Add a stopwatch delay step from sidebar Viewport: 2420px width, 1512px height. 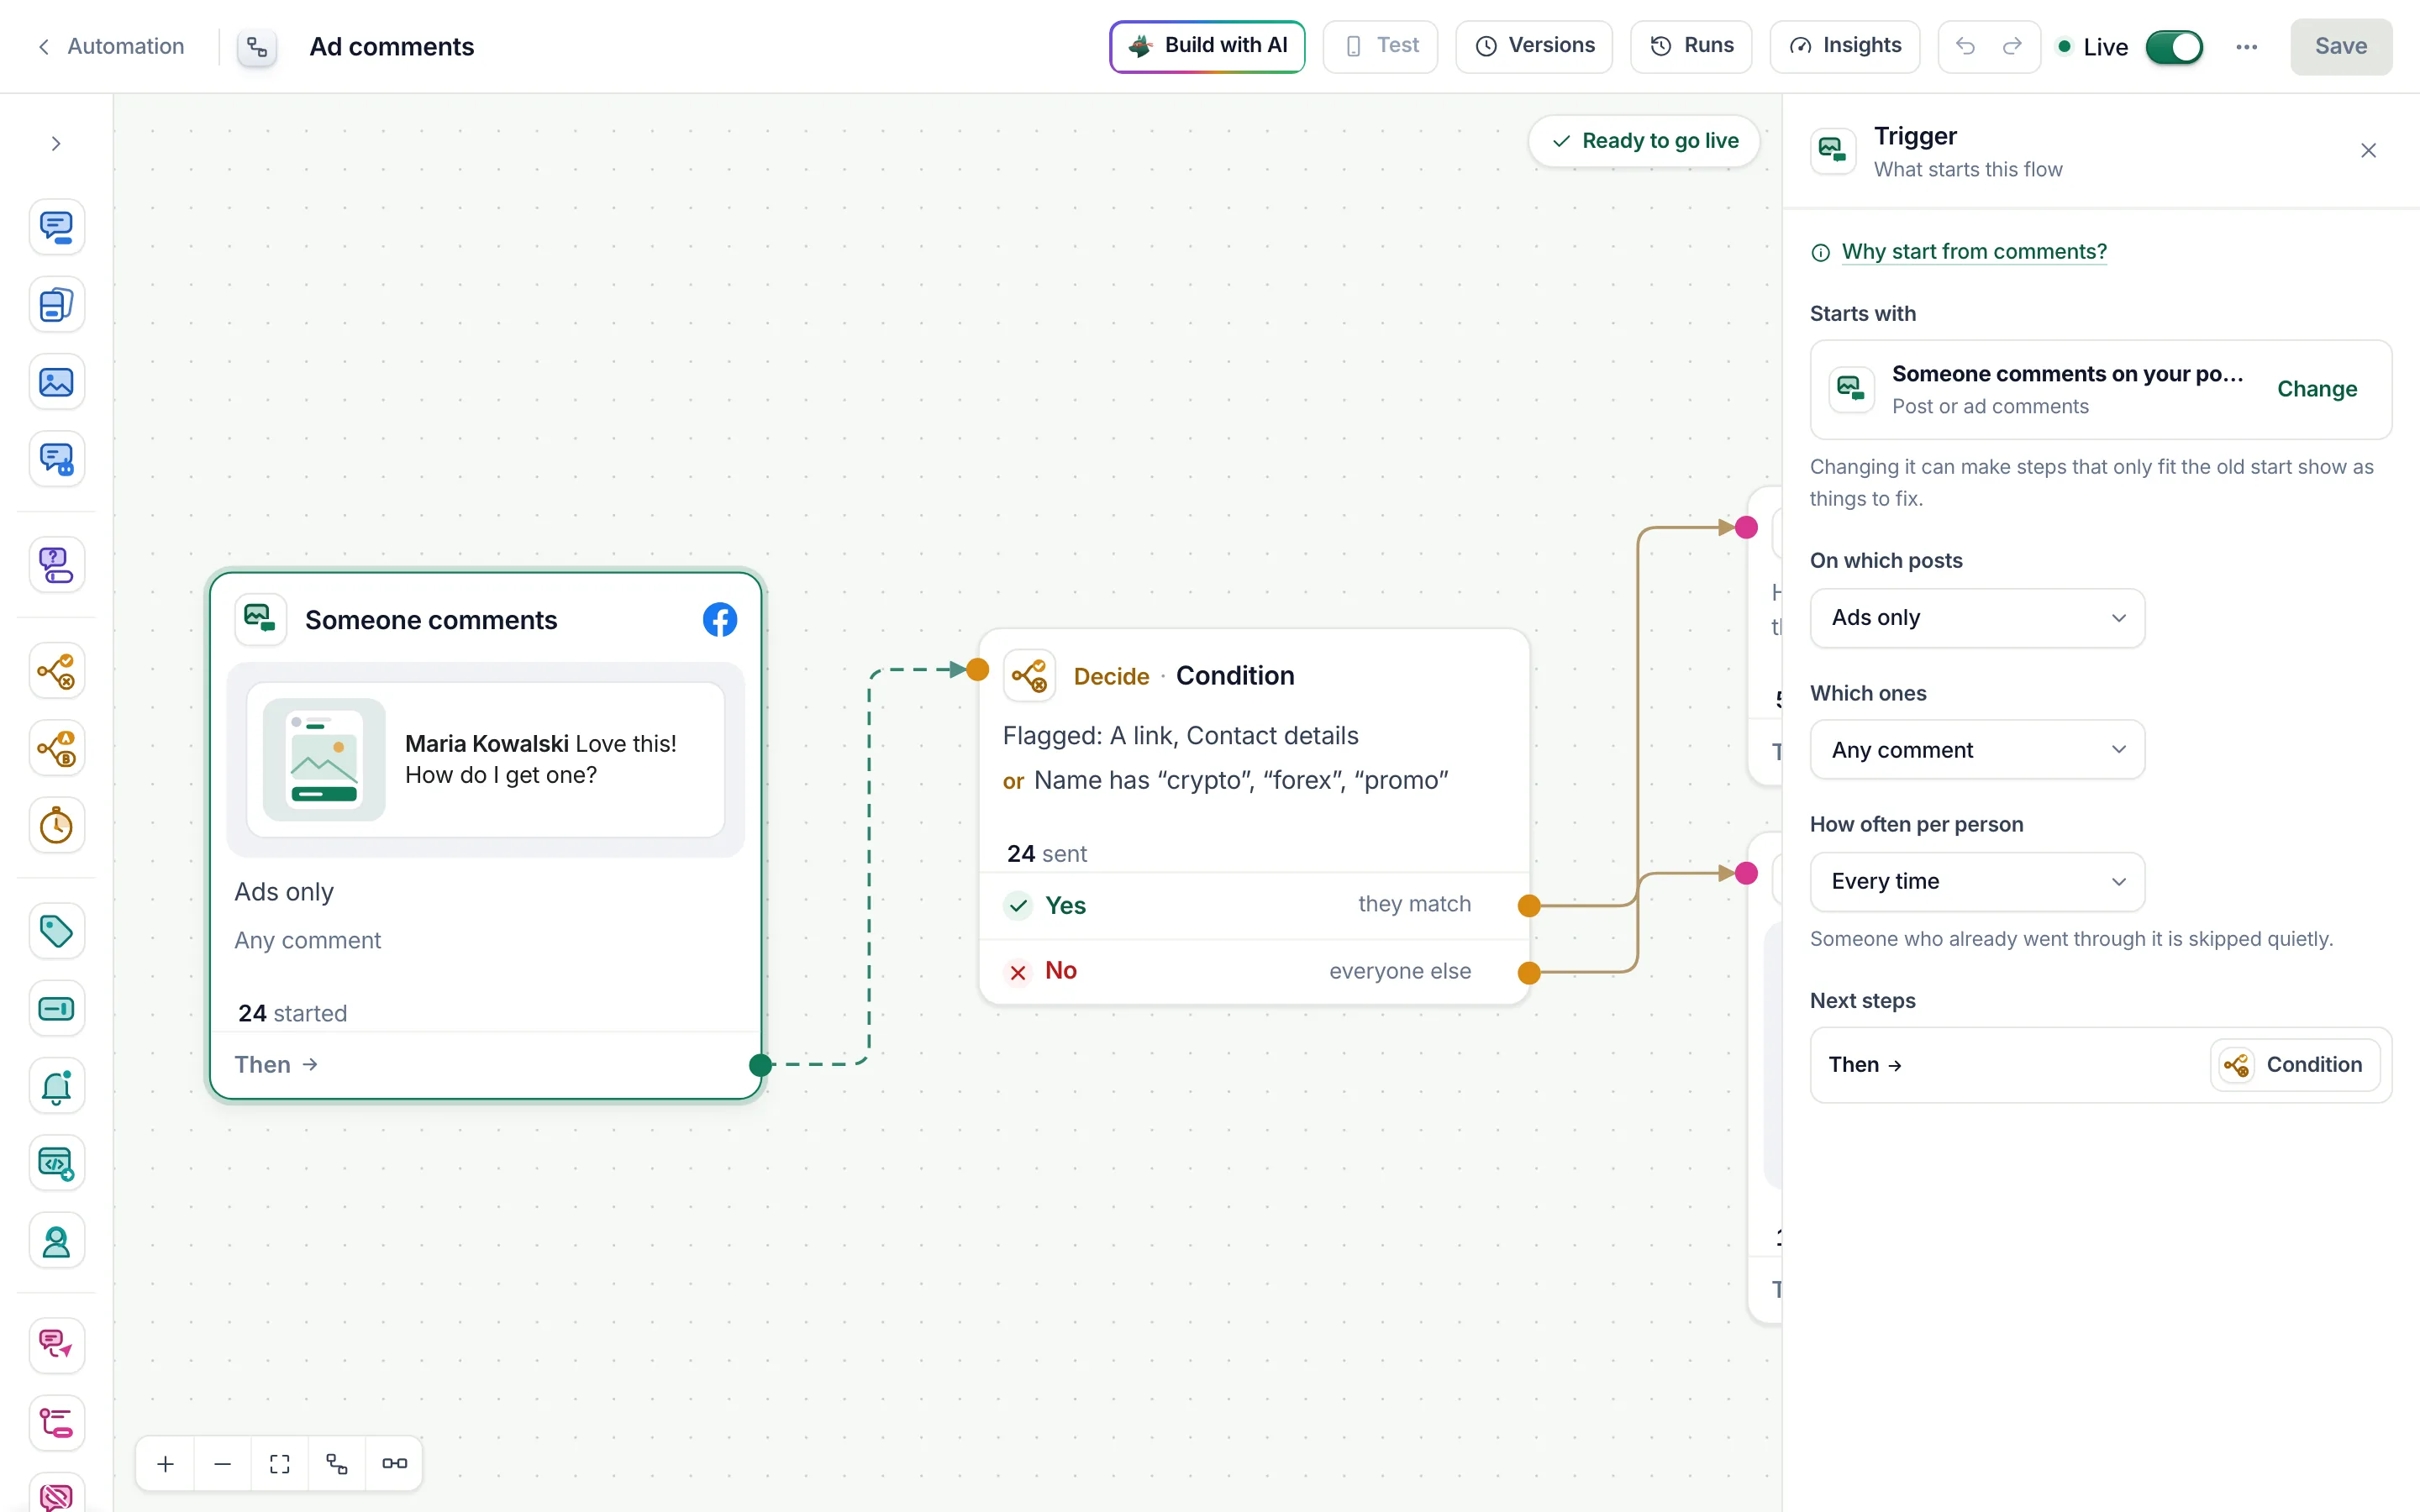56,826
